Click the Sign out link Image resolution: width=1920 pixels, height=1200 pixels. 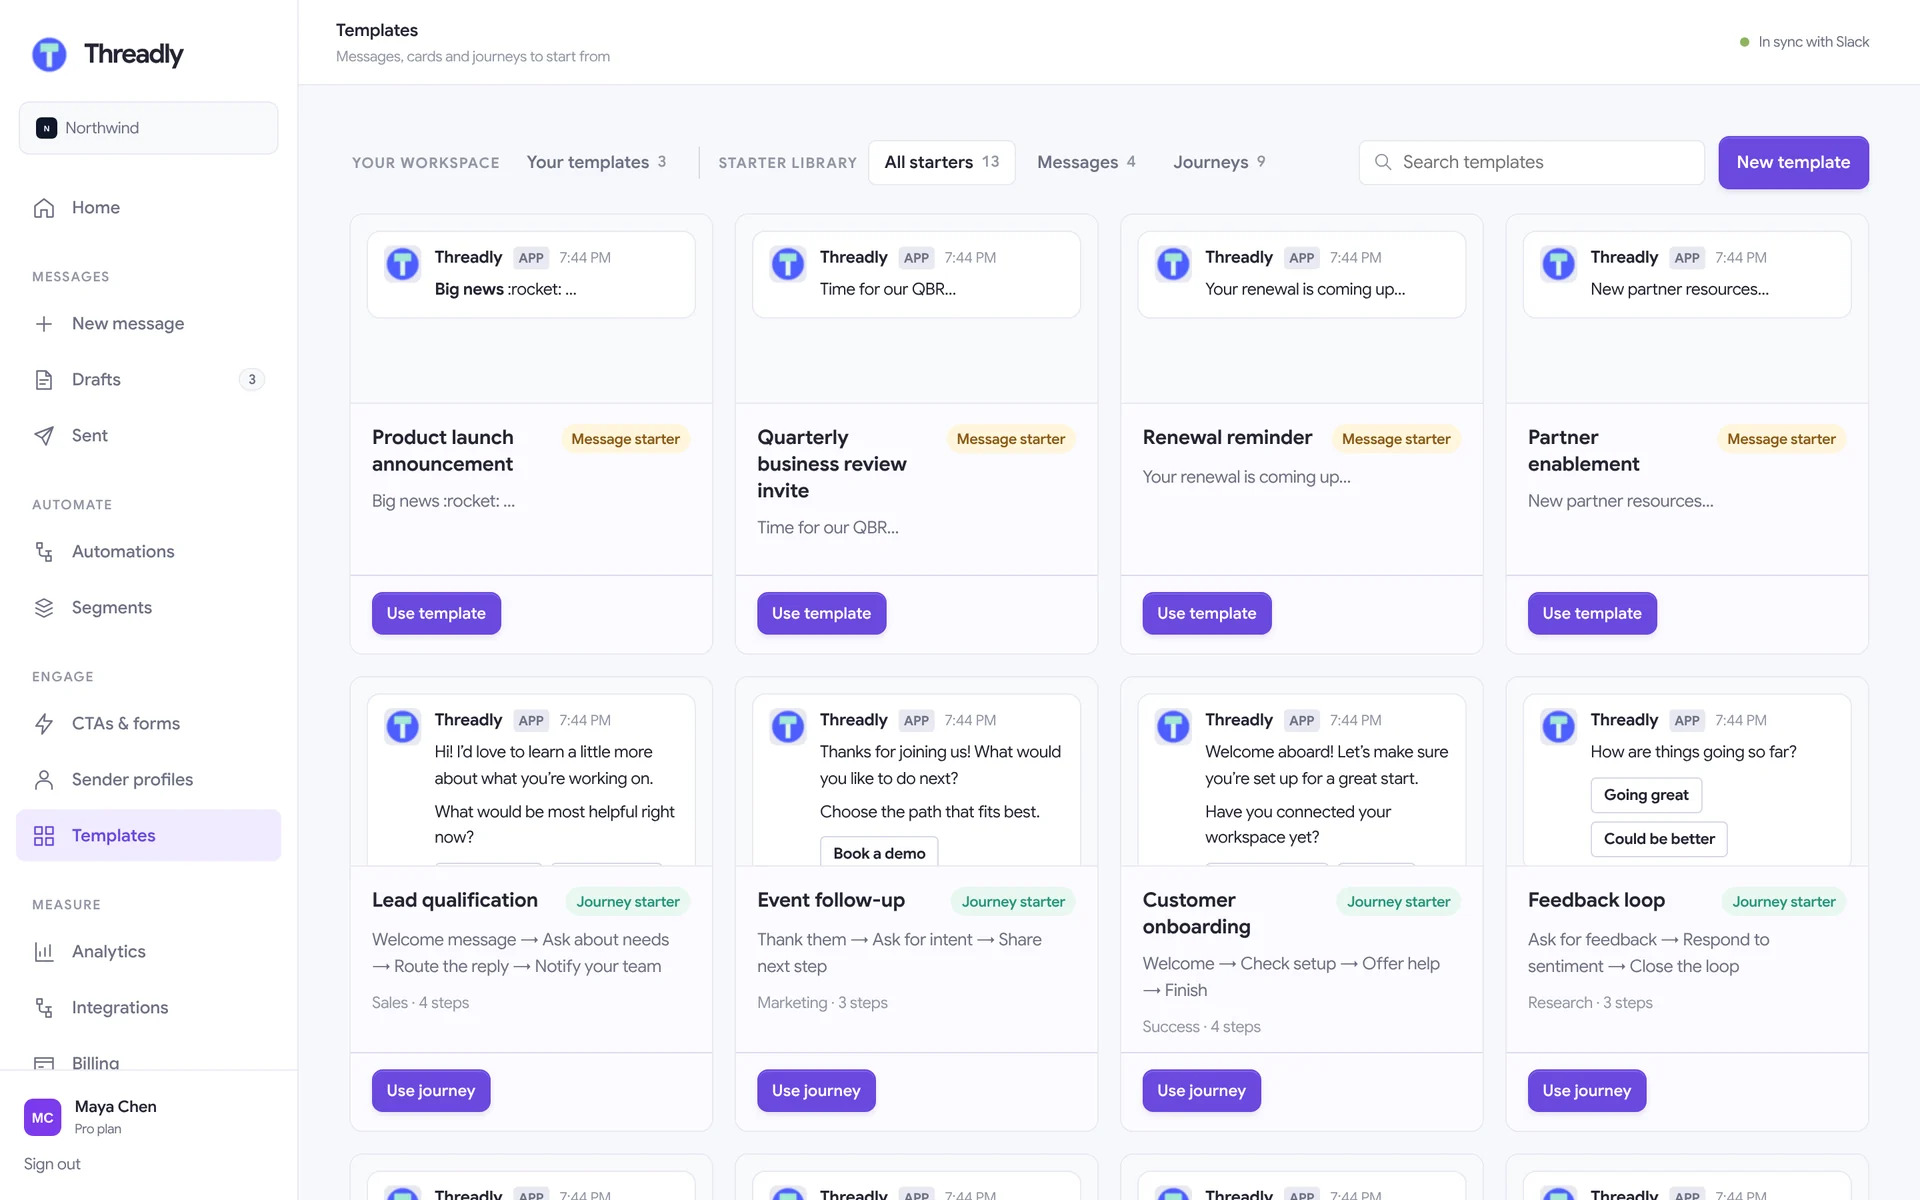52,1164
